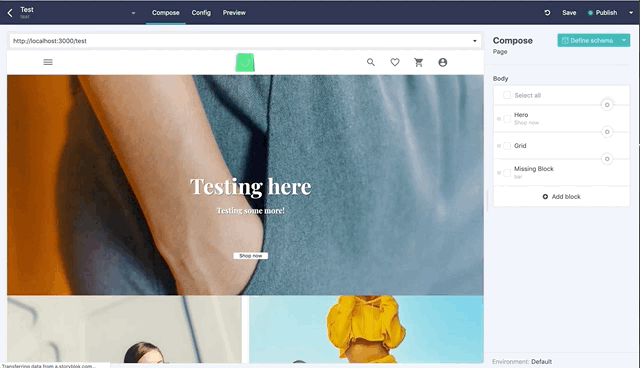Check the Grid block checkbox
Screen dimensions: 640x368
coord(507,146)
